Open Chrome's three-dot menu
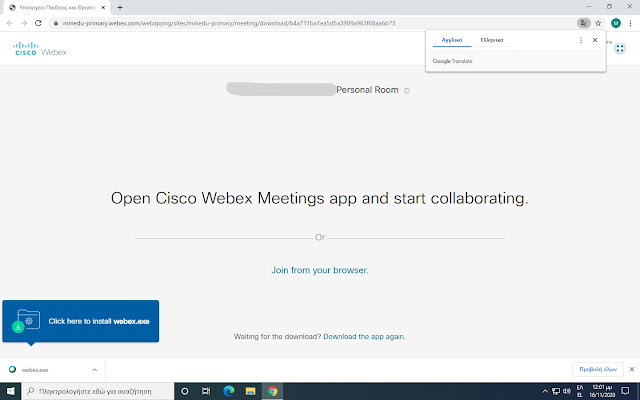 631,23
